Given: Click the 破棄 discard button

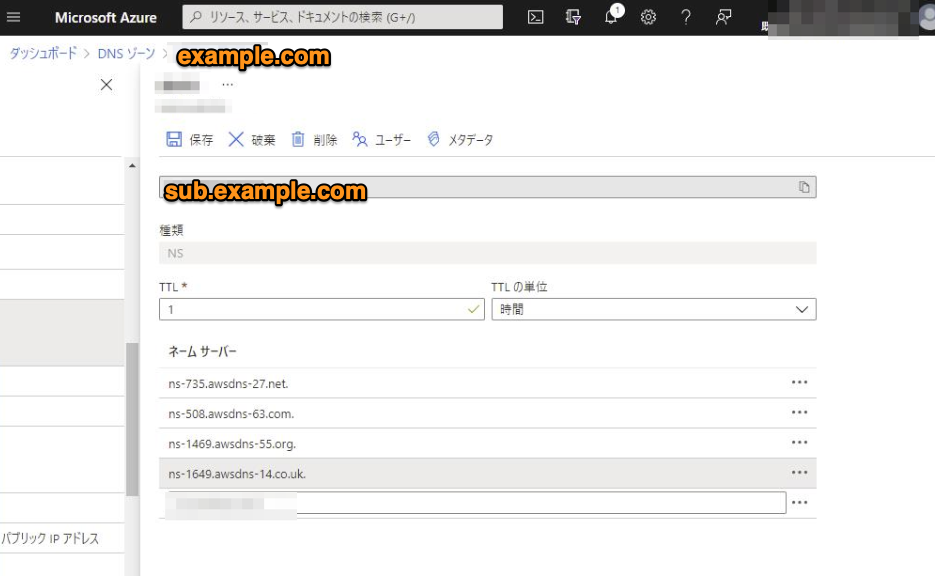Looking at the screenshot, I should click(251, 140).
